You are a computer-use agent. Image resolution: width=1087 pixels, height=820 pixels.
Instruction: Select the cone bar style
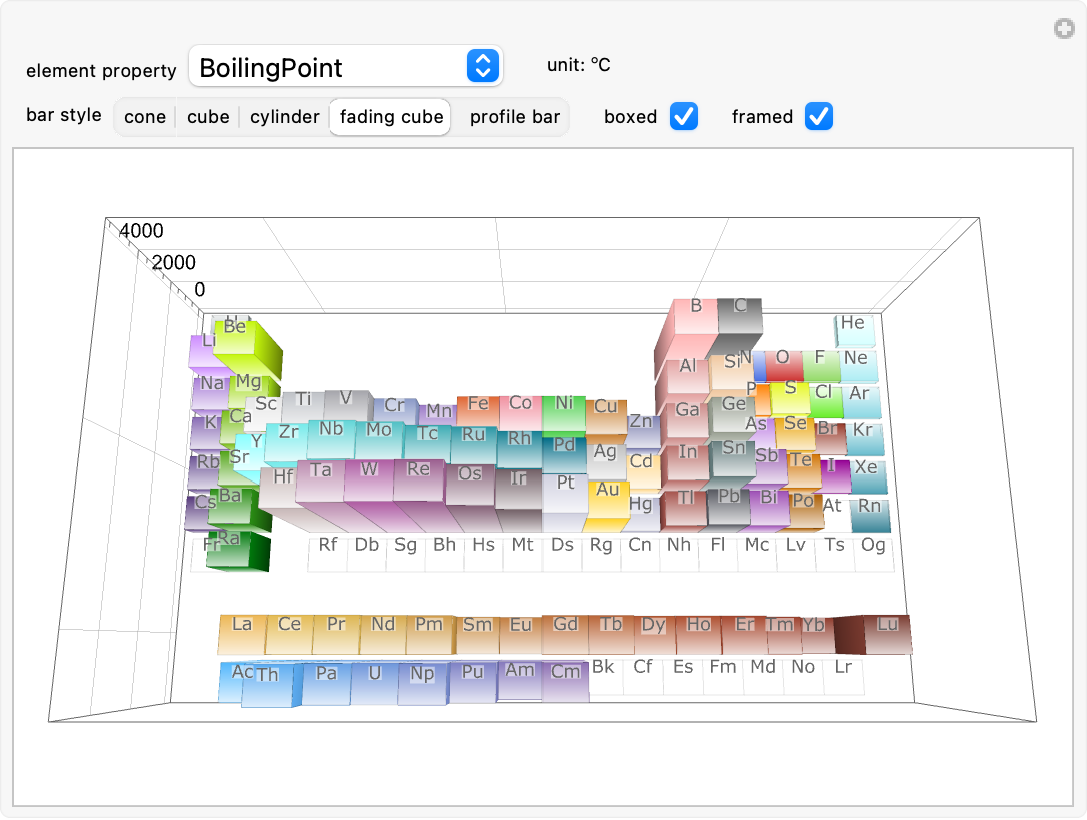tap(145, 117)
